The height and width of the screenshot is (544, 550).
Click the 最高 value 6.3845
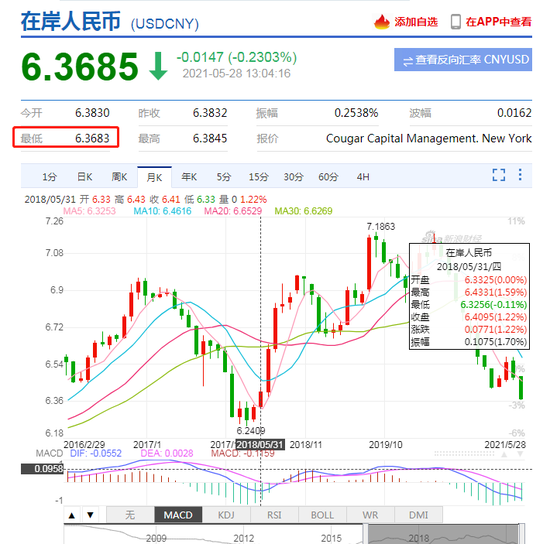(210, 139)
